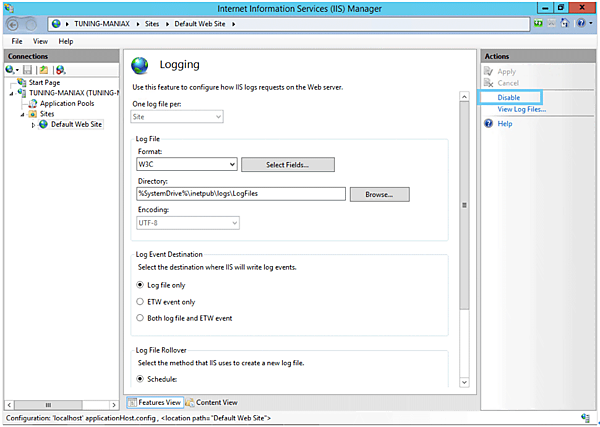The image size is (600, 427).
Task: Click the help question mark icon in top toolbar
Action: coord(579,22)
